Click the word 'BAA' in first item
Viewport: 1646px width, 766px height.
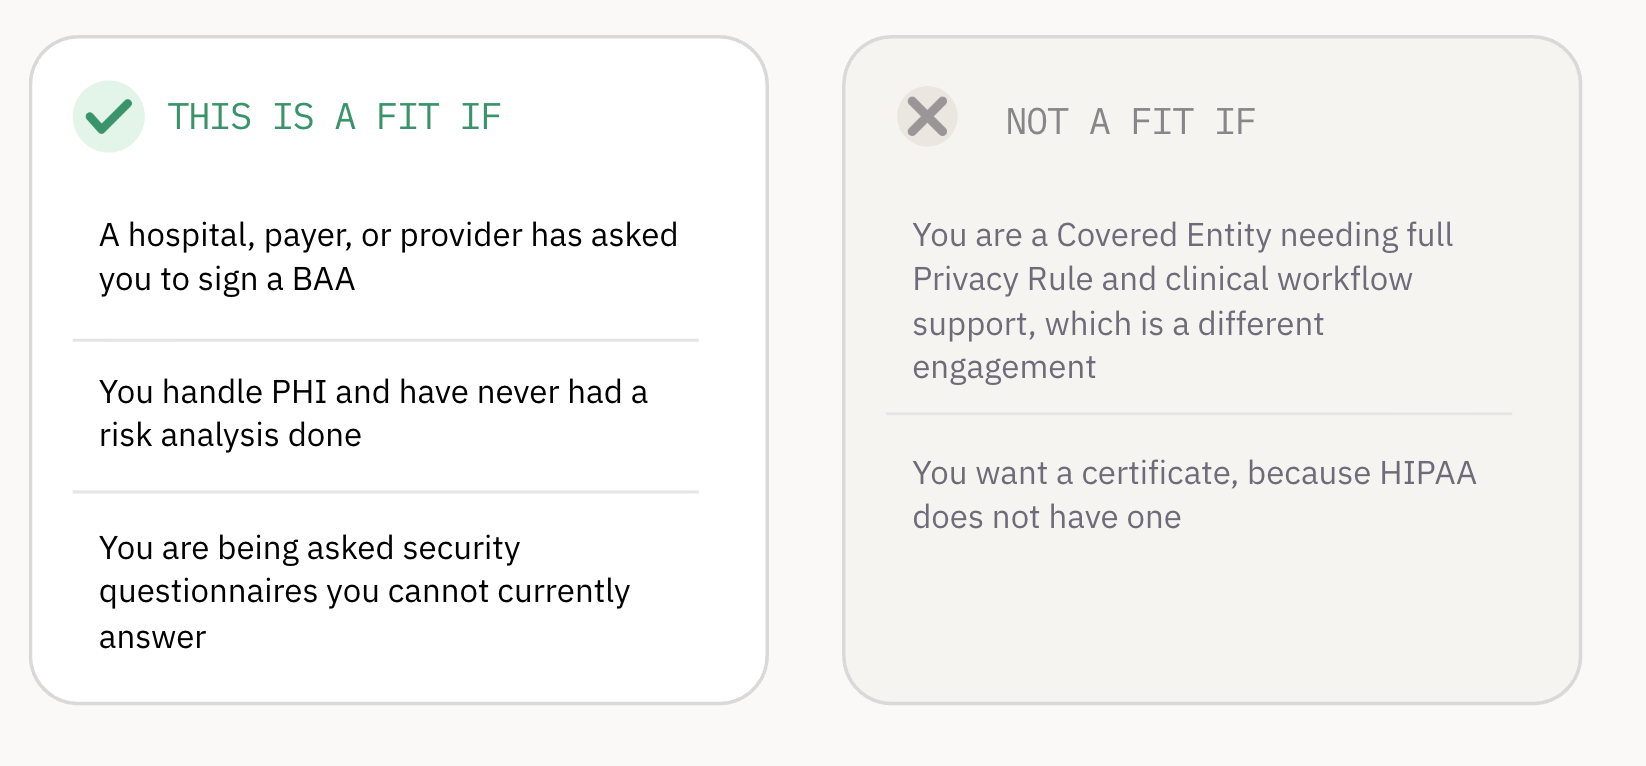tap(323, 279)
